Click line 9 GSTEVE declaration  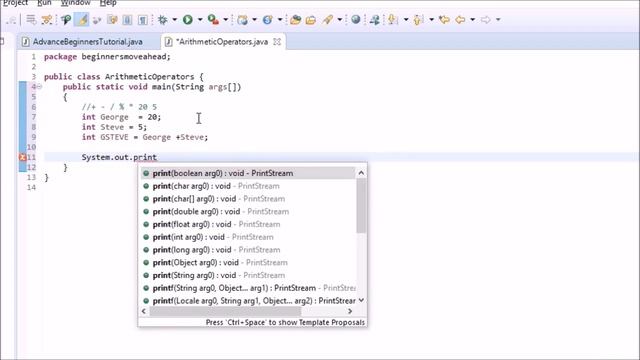pyautogui.click(x=144, y=137)
